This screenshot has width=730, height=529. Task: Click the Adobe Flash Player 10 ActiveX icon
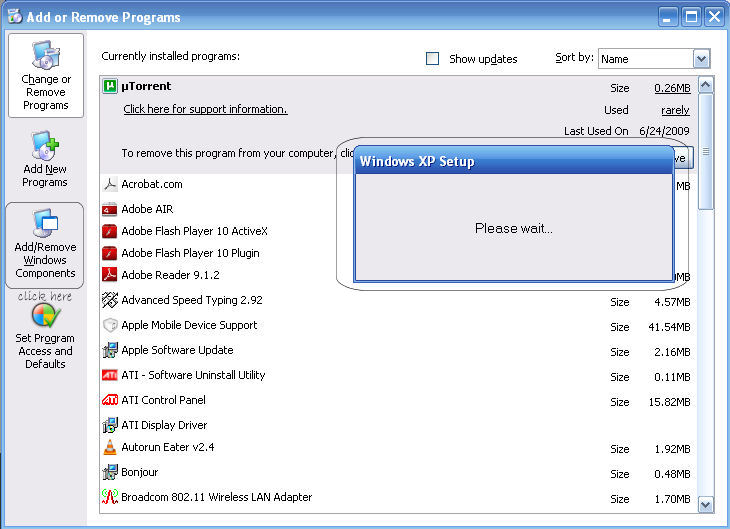110,231
